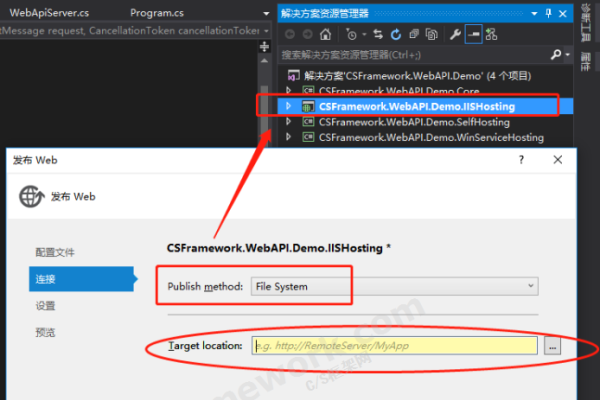The image size is (600, 400).
Task: Open the 设置 (Settings) step
Action: (x=45, y=306)
